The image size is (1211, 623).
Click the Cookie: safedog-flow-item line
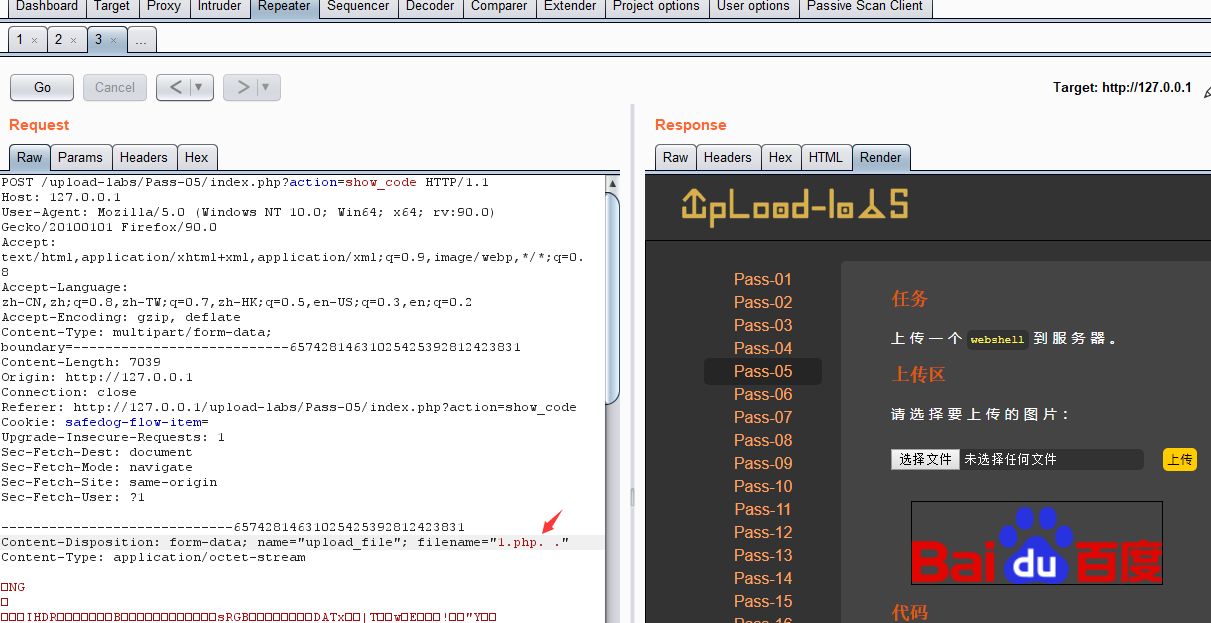pos(105,422)
